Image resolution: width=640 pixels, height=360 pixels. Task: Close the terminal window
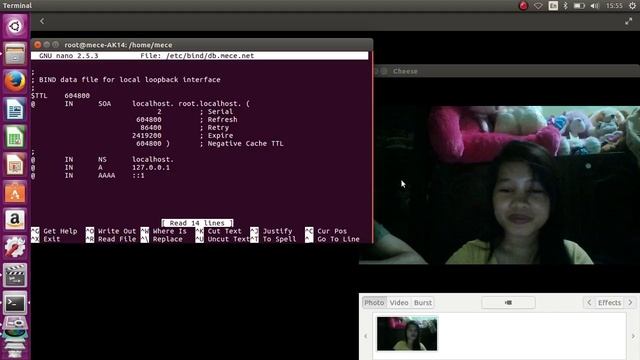point(38,44)
